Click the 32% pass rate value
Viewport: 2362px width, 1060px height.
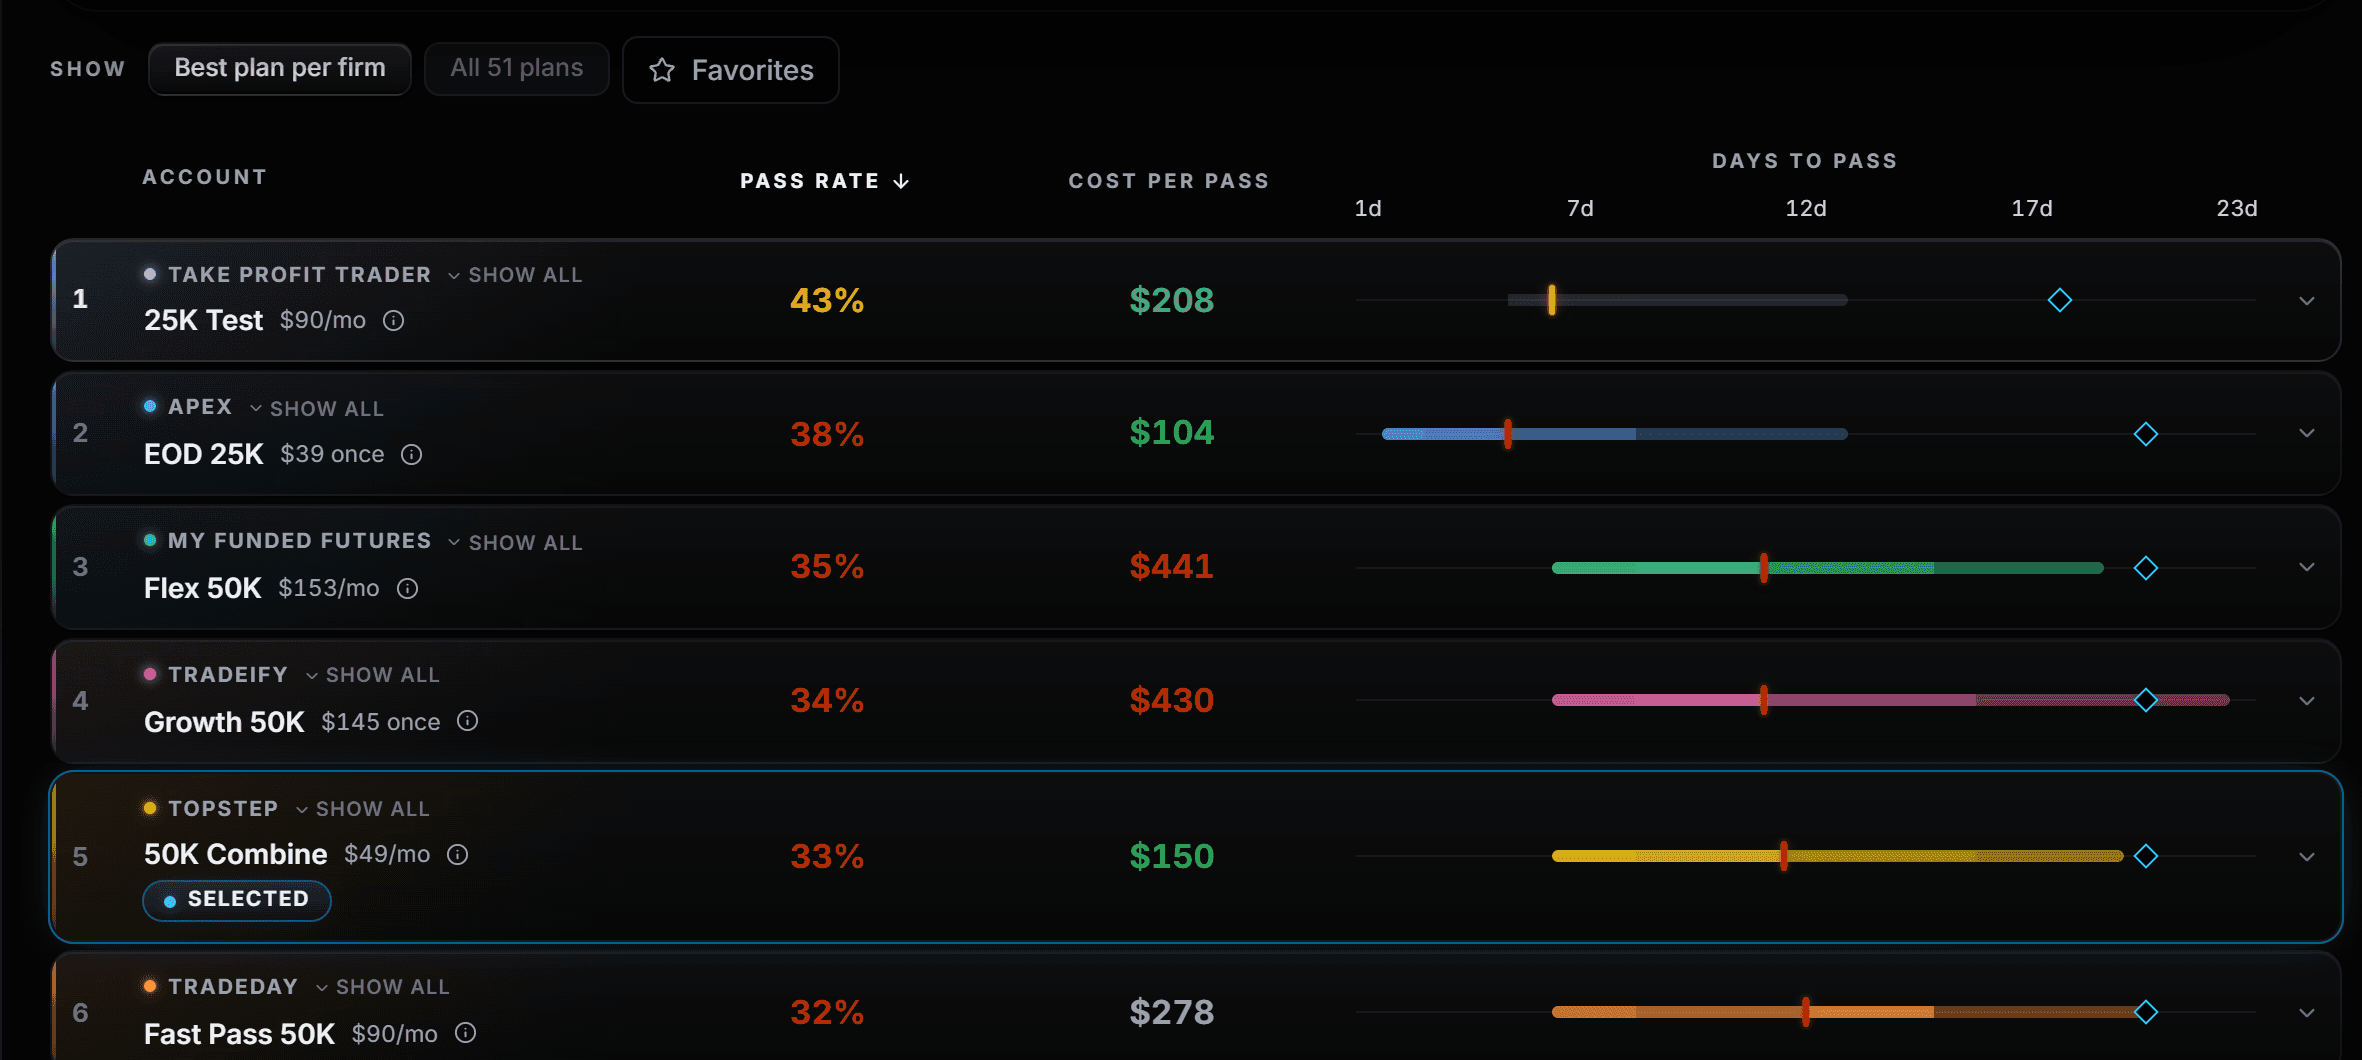pos(827,1012)
